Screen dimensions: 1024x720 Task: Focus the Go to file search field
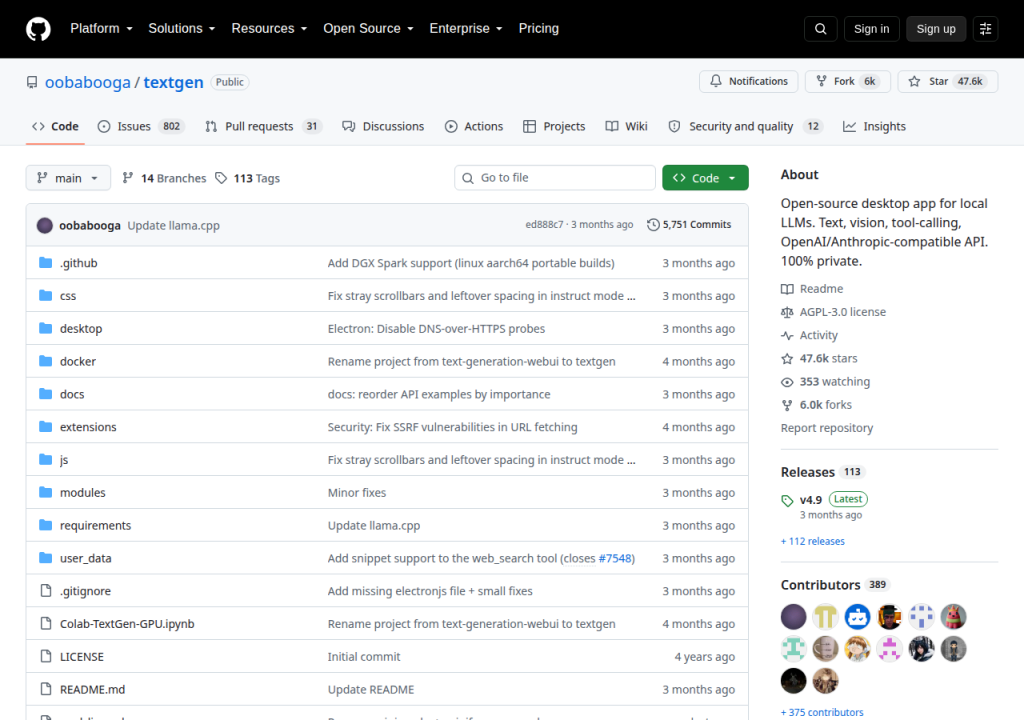tap(554, 178)
